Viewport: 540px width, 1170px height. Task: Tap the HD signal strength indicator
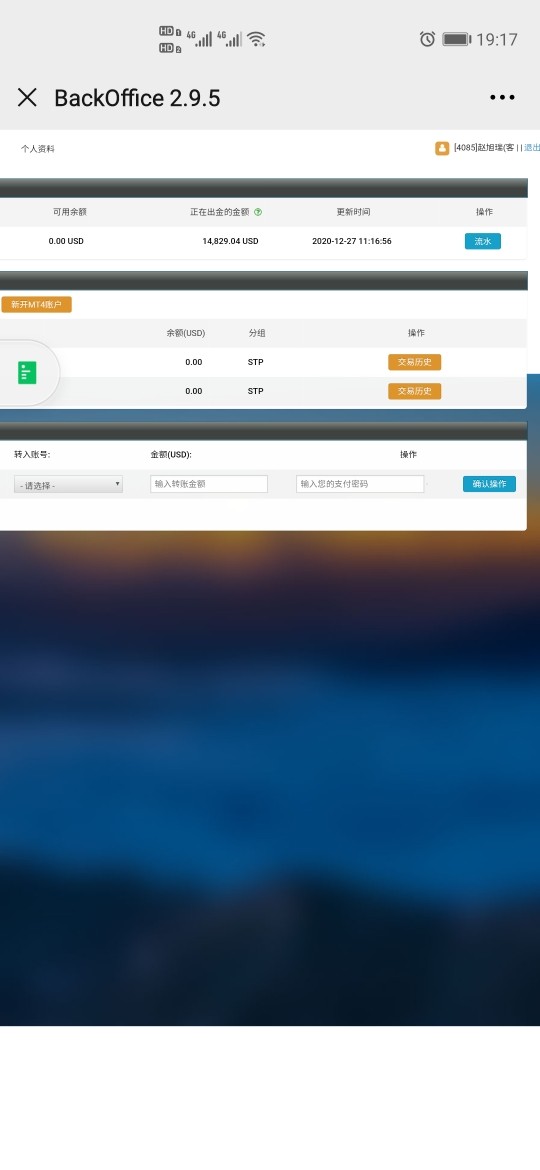(170, 40)
